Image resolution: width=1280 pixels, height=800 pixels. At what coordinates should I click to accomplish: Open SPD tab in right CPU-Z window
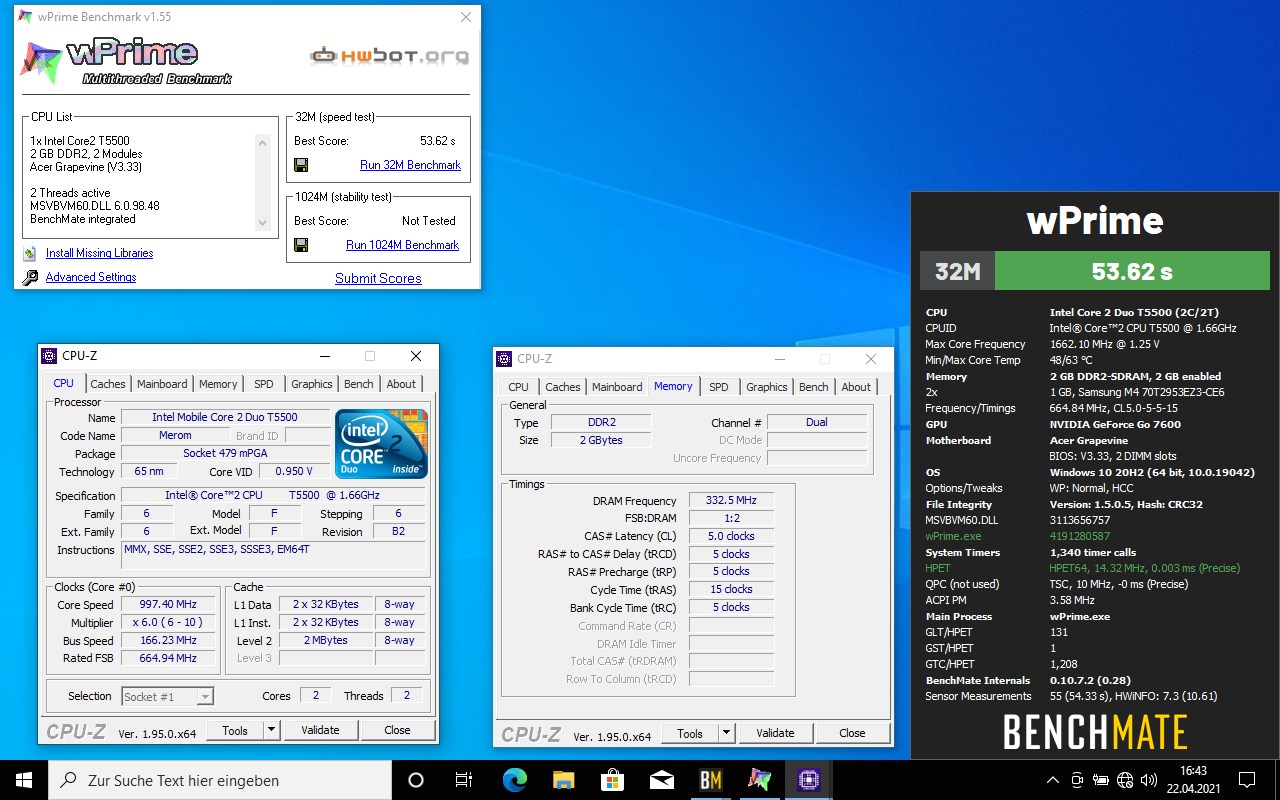(x=719, y=387)
